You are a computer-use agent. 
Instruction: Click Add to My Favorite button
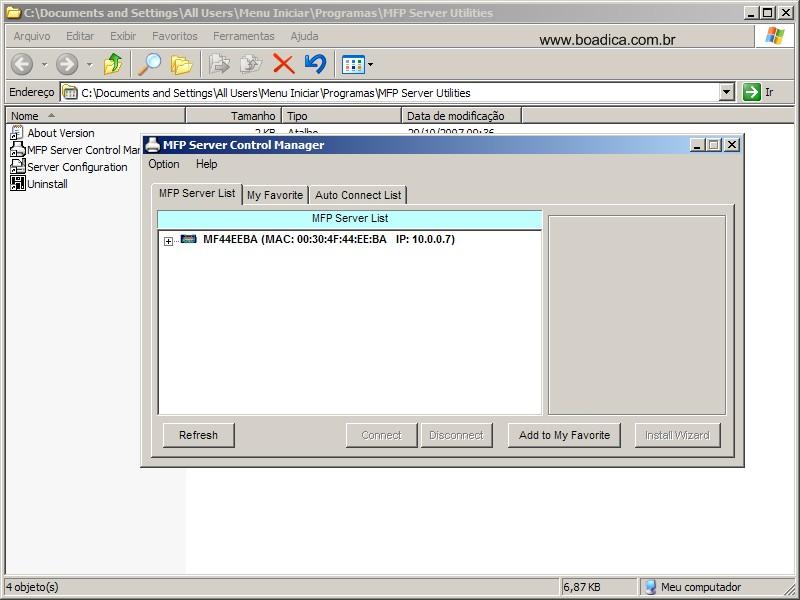[564, 435]
